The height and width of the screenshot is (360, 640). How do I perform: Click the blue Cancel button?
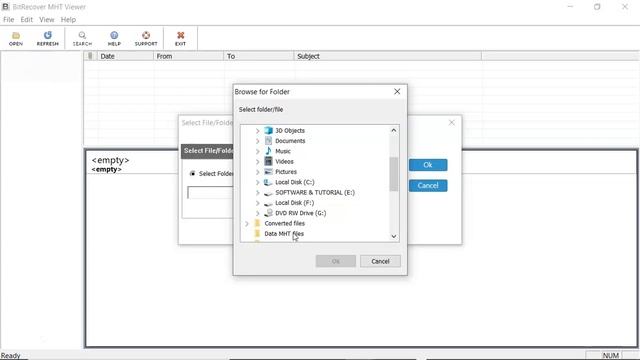428,186
